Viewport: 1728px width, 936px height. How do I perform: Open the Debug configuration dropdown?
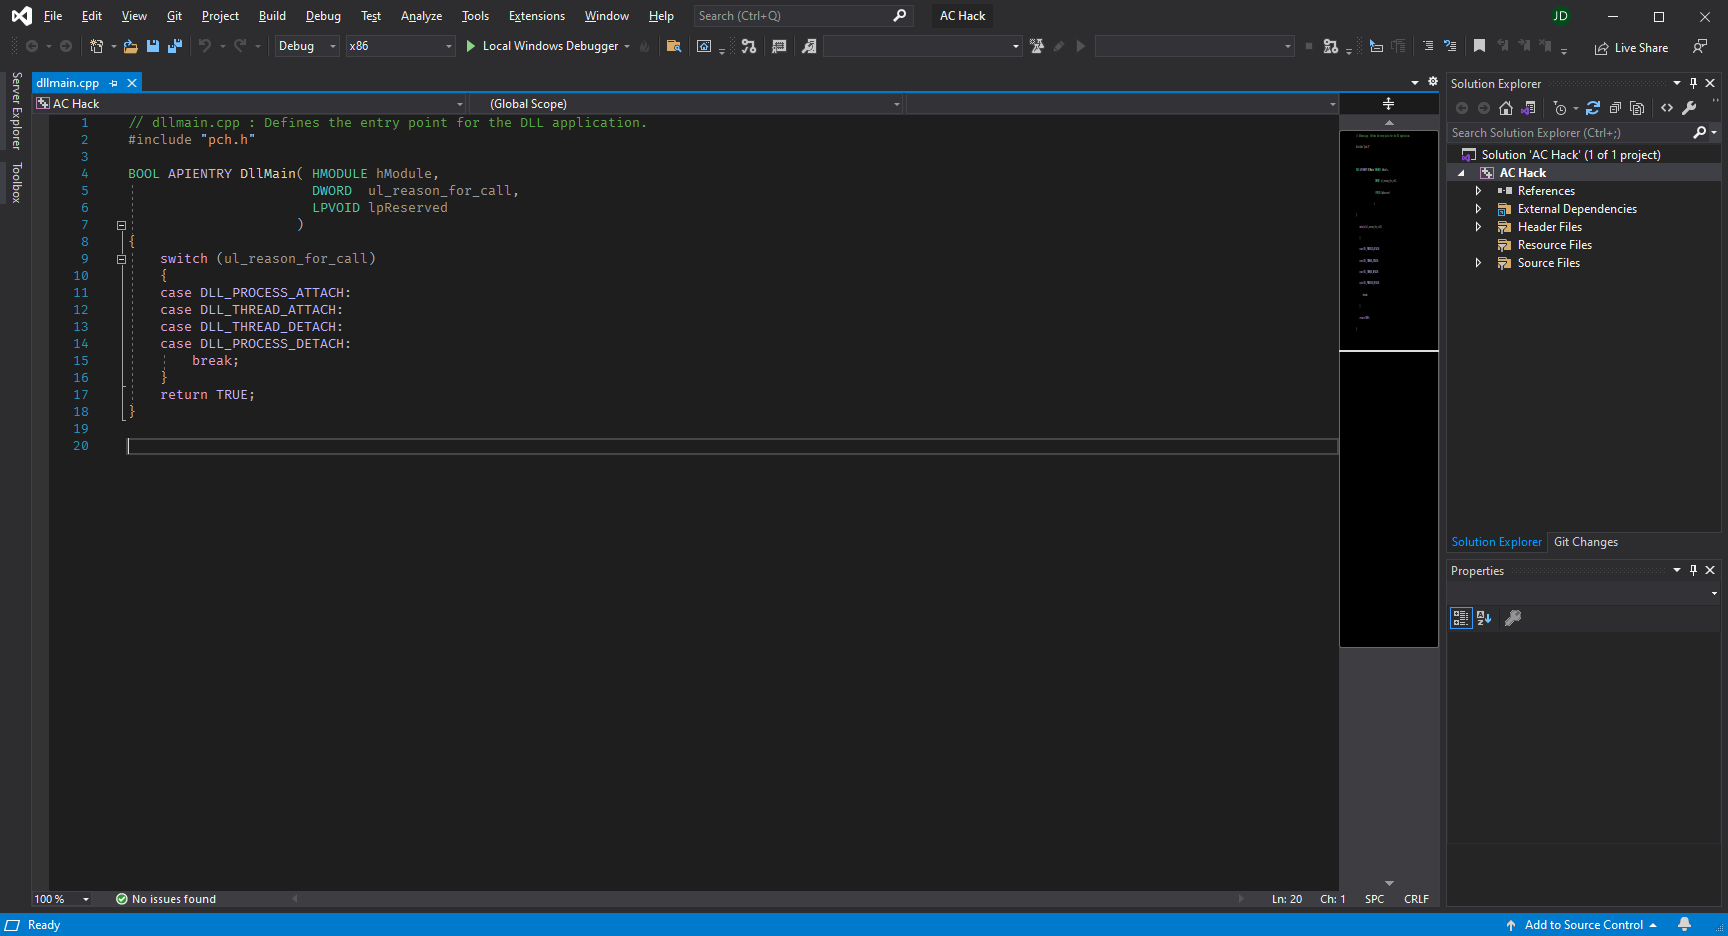(307, 46)
